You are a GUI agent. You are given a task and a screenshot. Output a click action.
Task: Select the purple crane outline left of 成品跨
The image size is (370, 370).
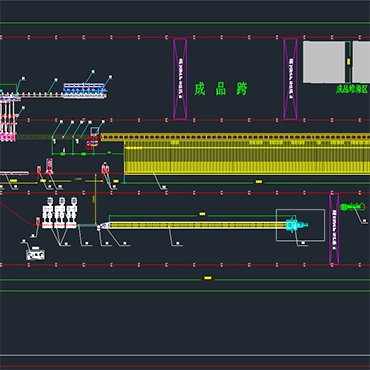[180, 79]
